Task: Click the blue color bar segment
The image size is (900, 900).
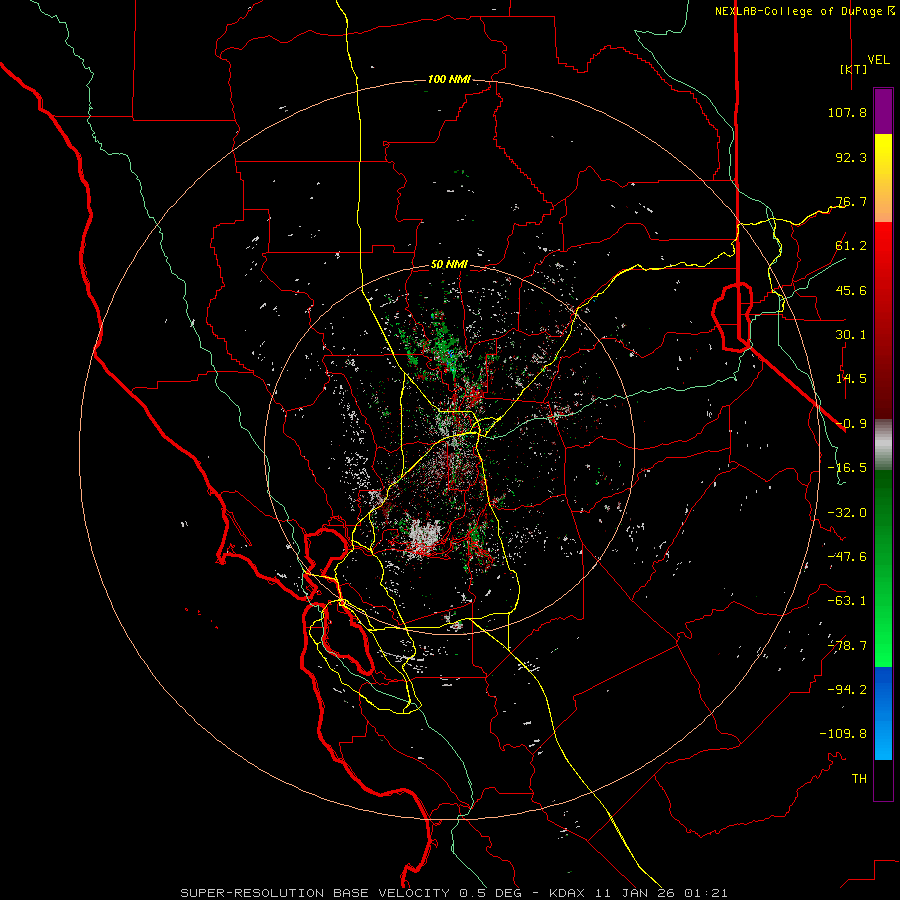Action: [x=883, y=713]
